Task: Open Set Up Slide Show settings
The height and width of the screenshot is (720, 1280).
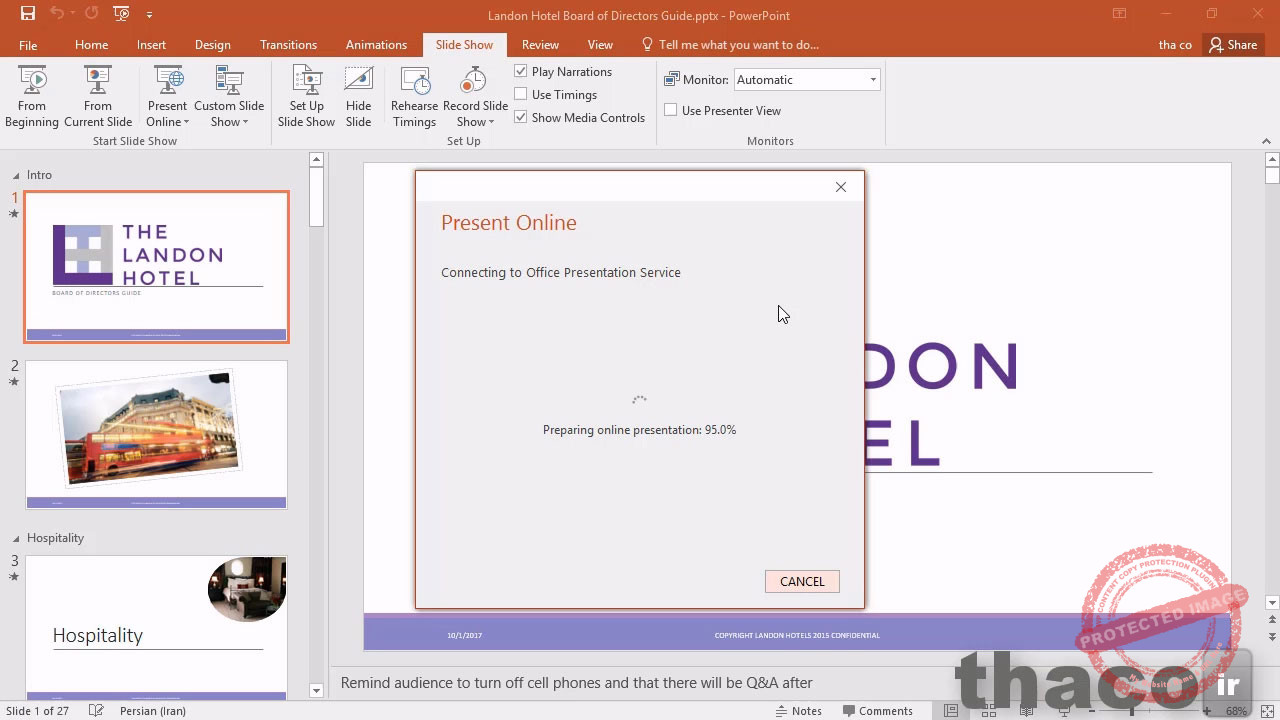Action: tap(306, 97)
